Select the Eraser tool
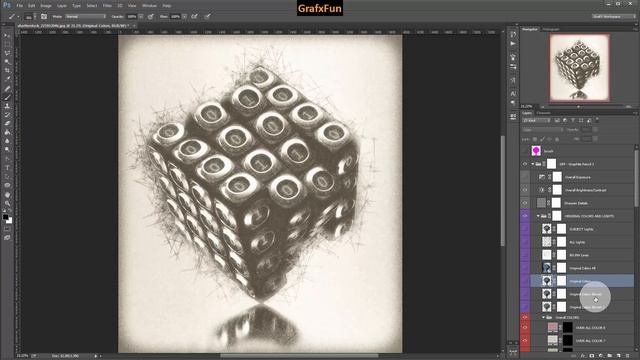The height and width of the screenshot is (360, 640). pyautogui.click(x=7, y=123)
